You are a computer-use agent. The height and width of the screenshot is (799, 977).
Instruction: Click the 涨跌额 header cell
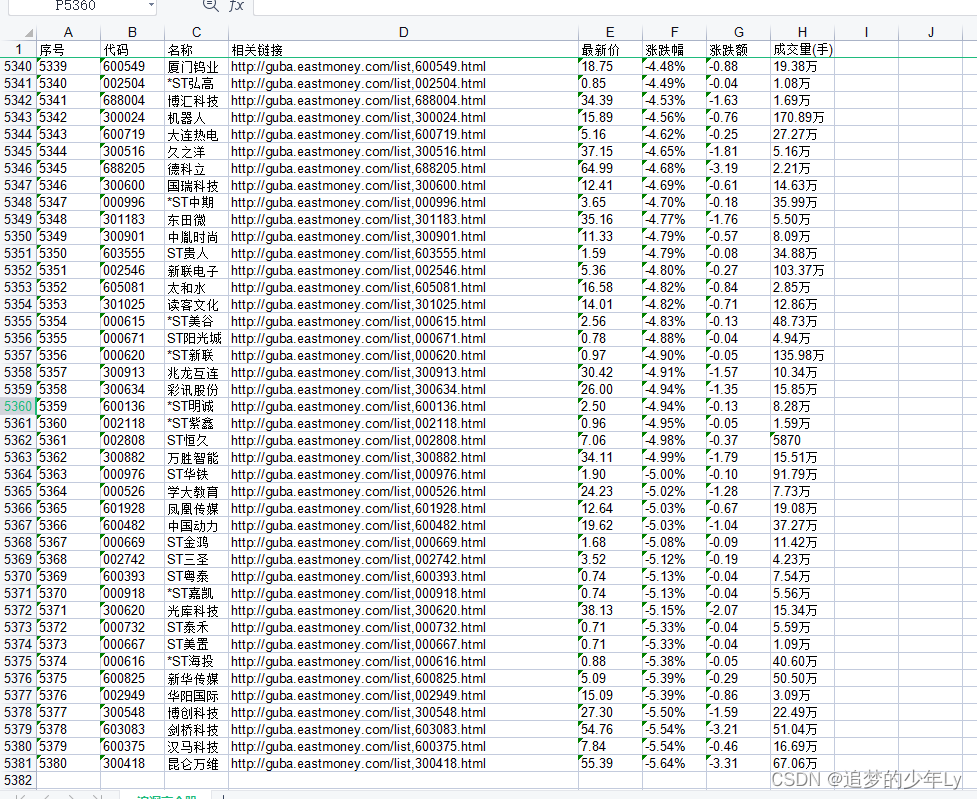tap(738, 49)
